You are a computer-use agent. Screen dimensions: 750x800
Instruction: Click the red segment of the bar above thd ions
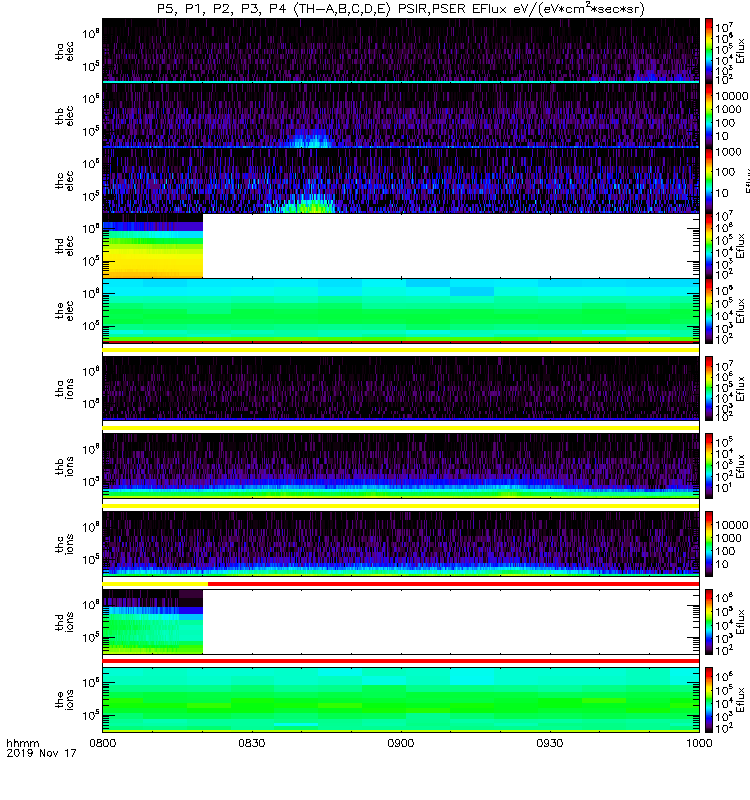pos(454,584)
